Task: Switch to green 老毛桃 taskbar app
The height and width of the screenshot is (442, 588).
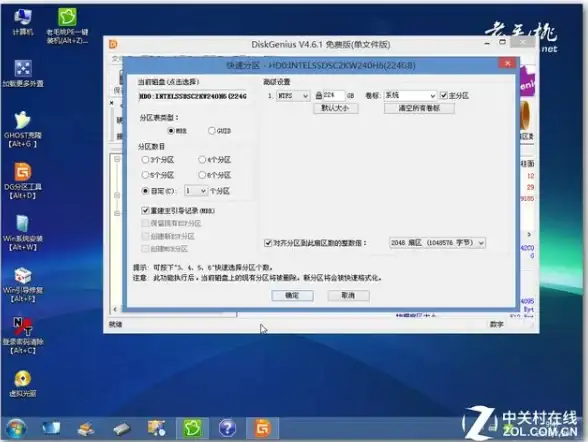Action: pyautogui.click(x=192, y=428)
